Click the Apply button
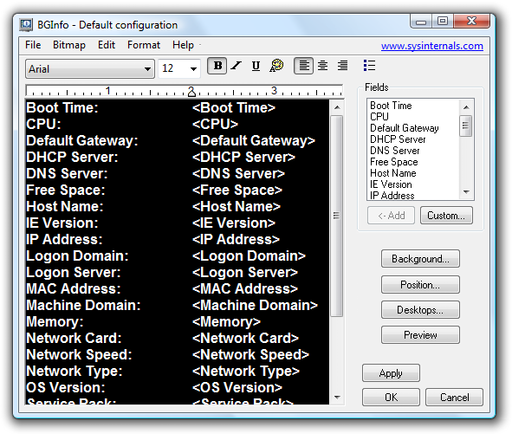 point(391,373)
